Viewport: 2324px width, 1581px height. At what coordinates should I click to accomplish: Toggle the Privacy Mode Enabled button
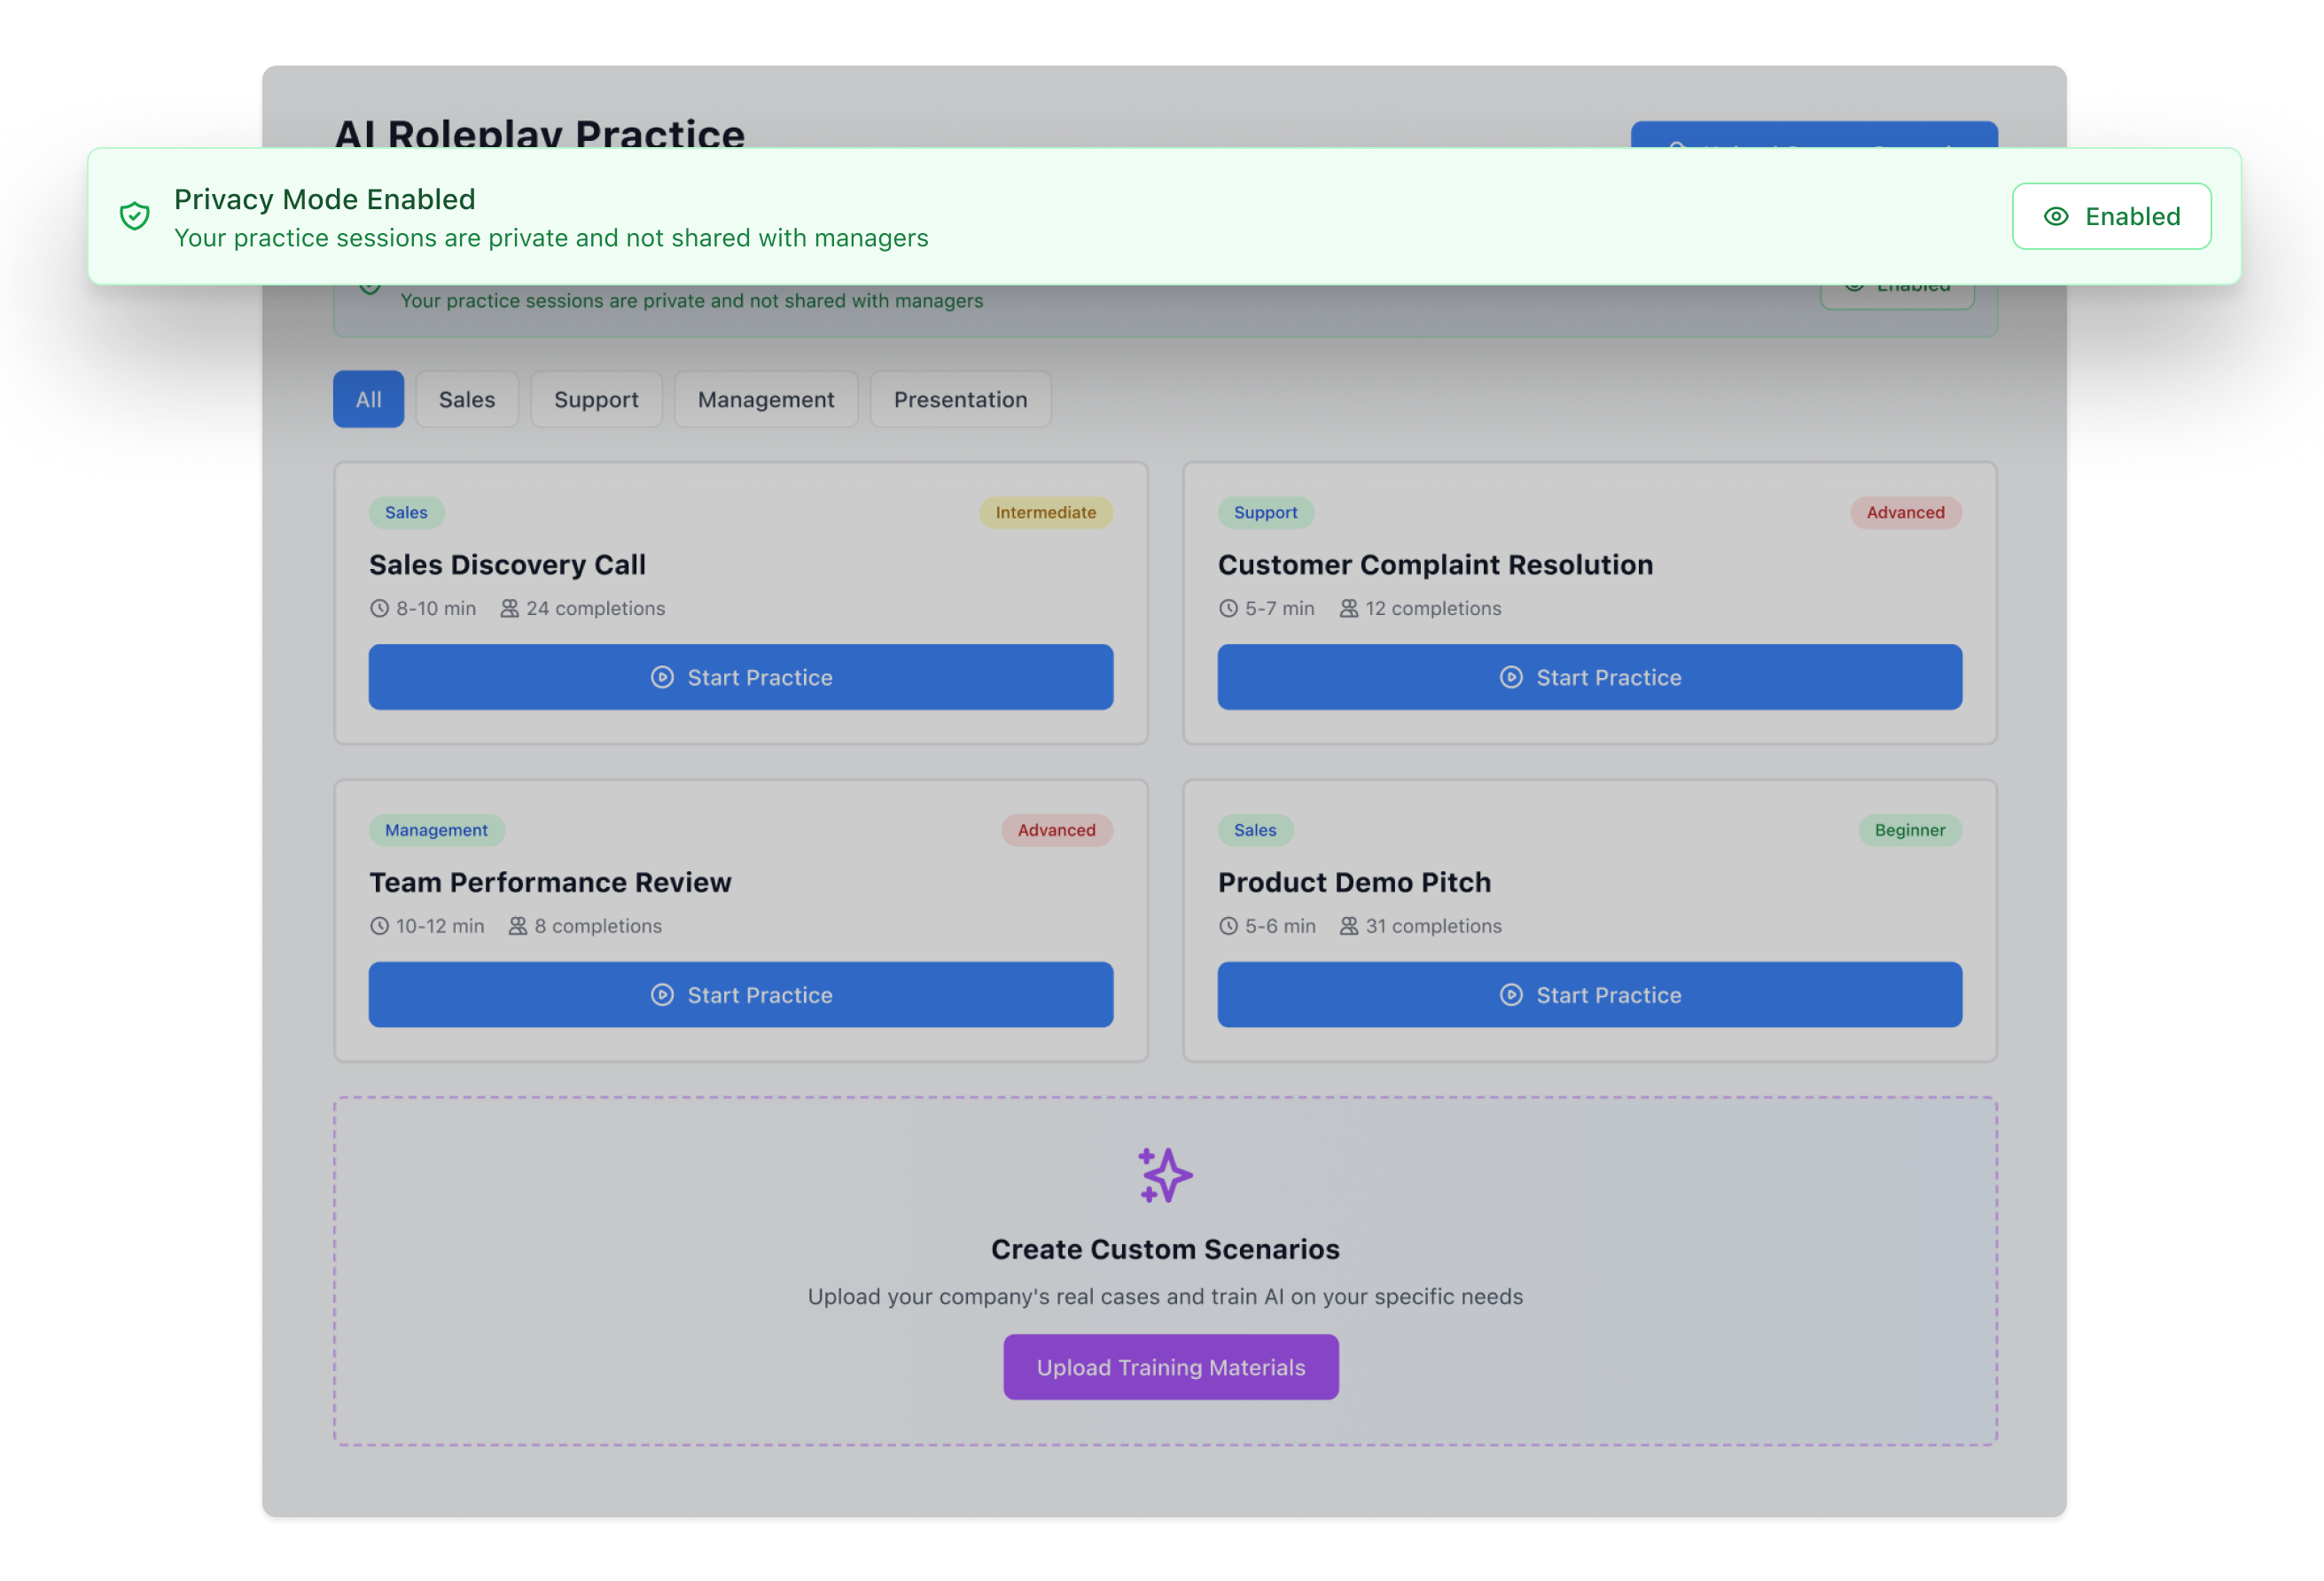pyautogui.click(x=2110, y=216)
